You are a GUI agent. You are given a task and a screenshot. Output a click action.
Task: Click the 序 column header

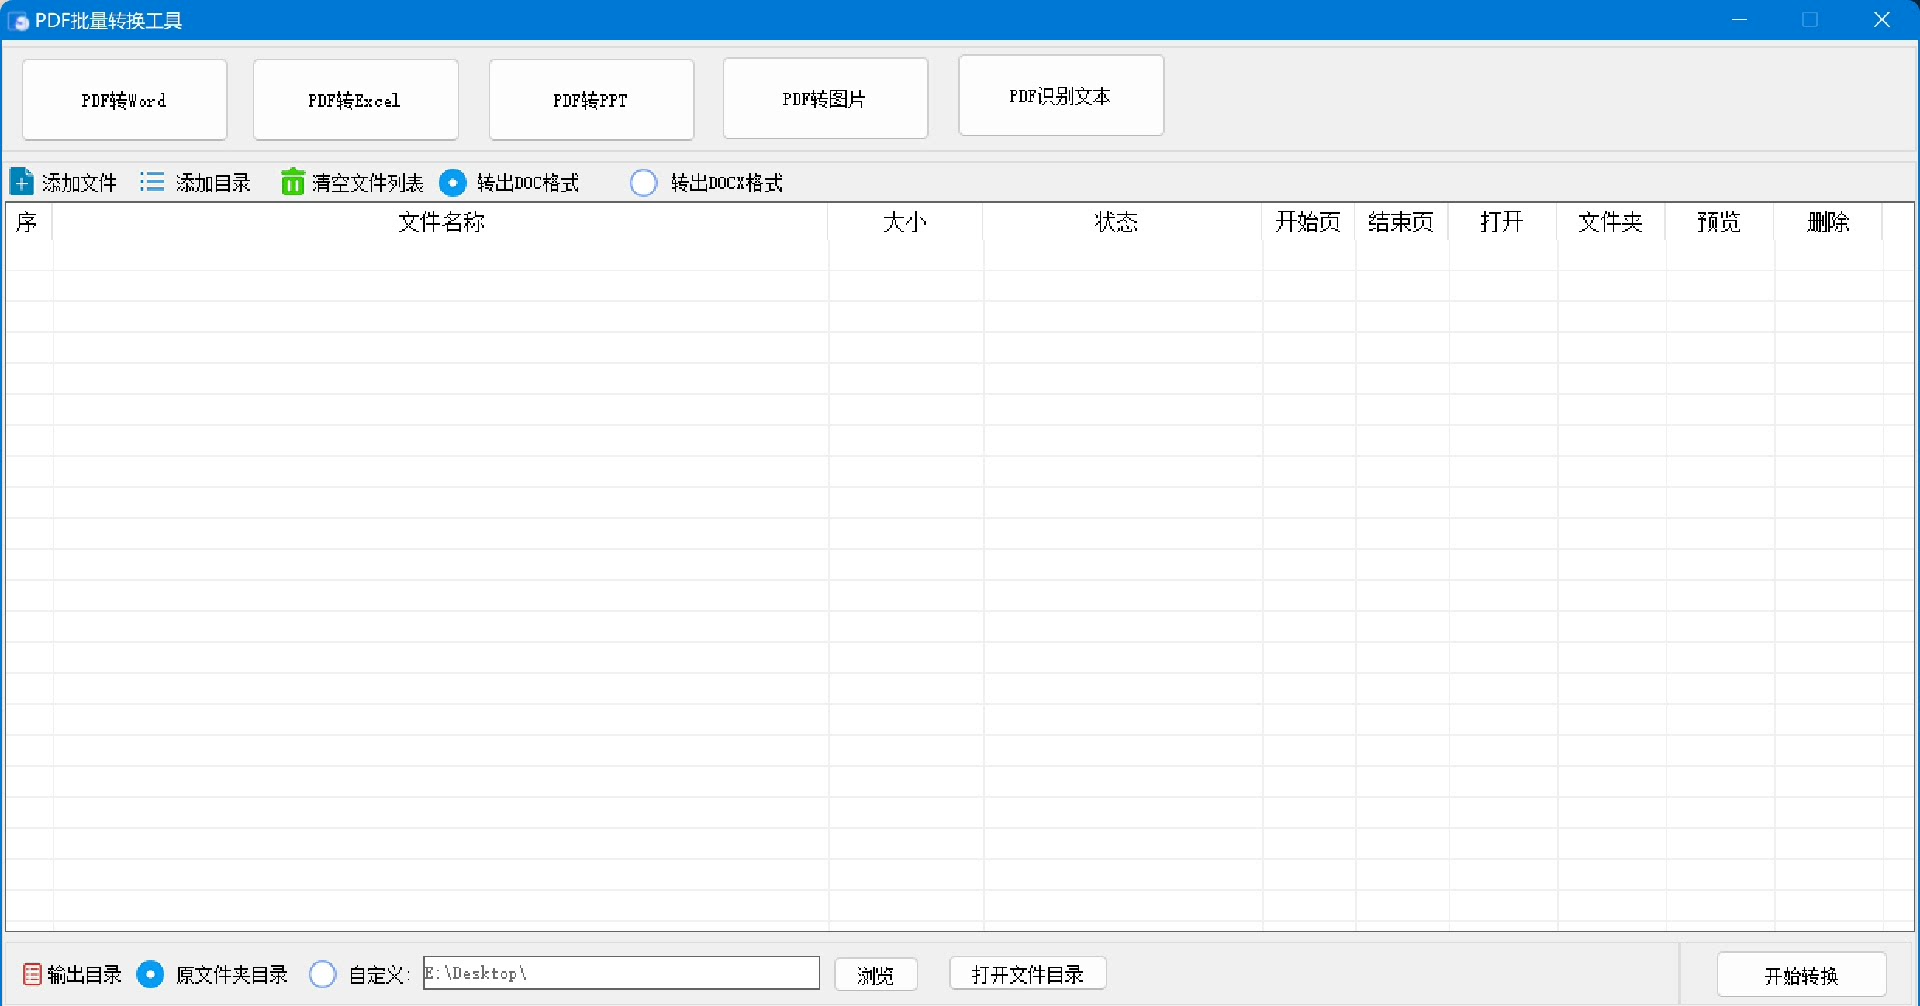(x=28, y=222)
